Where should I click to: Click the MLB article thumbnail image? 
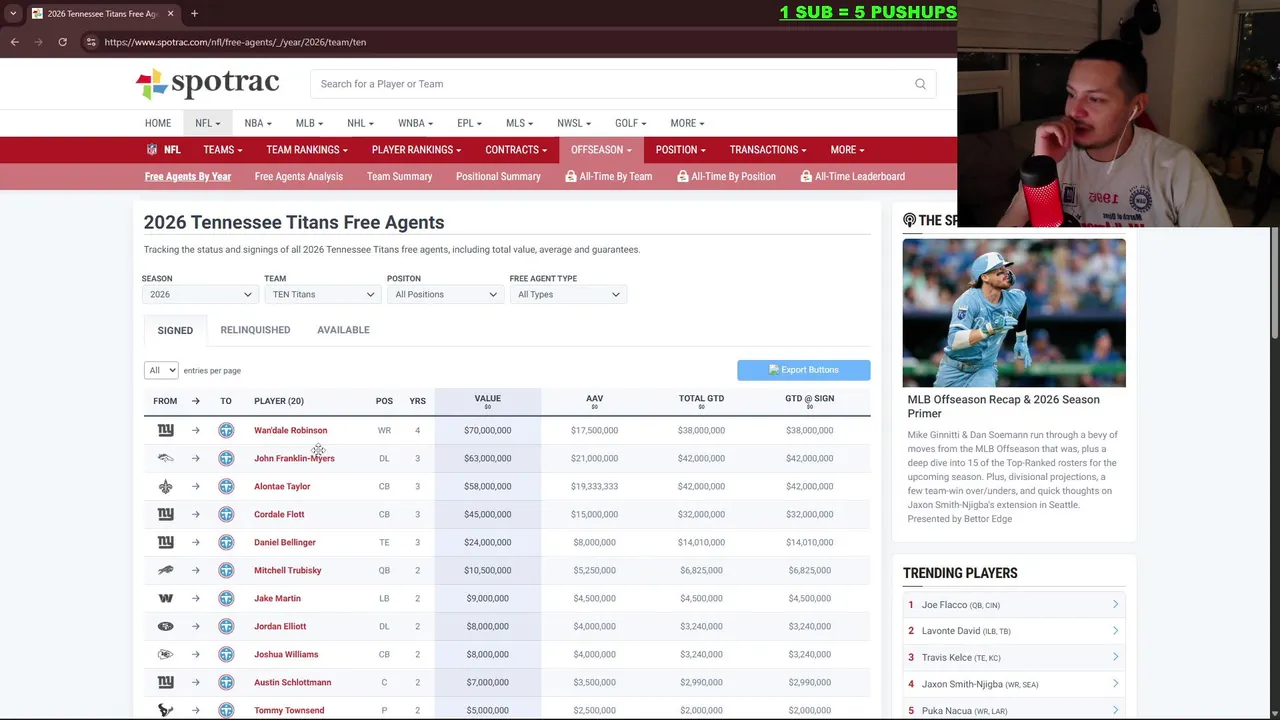click(1014, 313)
